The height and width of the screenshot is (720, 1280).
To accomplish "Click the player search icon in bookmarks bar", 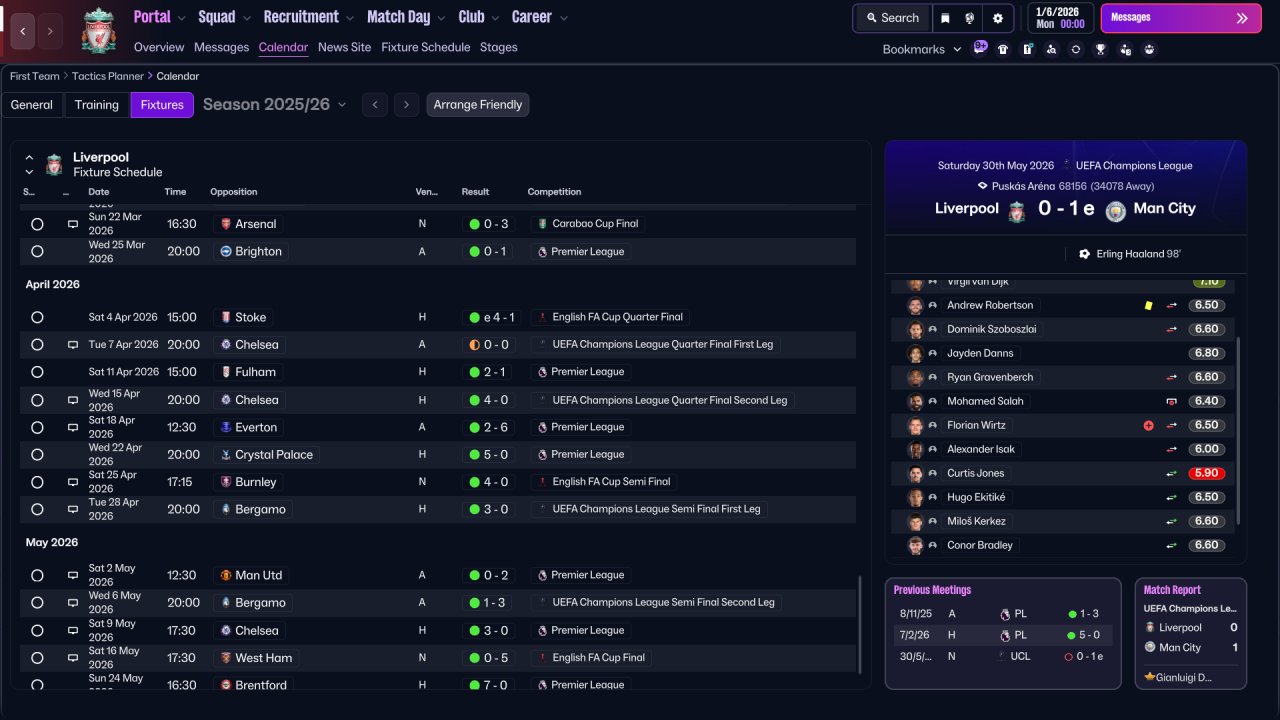I will click(1051, 49).
